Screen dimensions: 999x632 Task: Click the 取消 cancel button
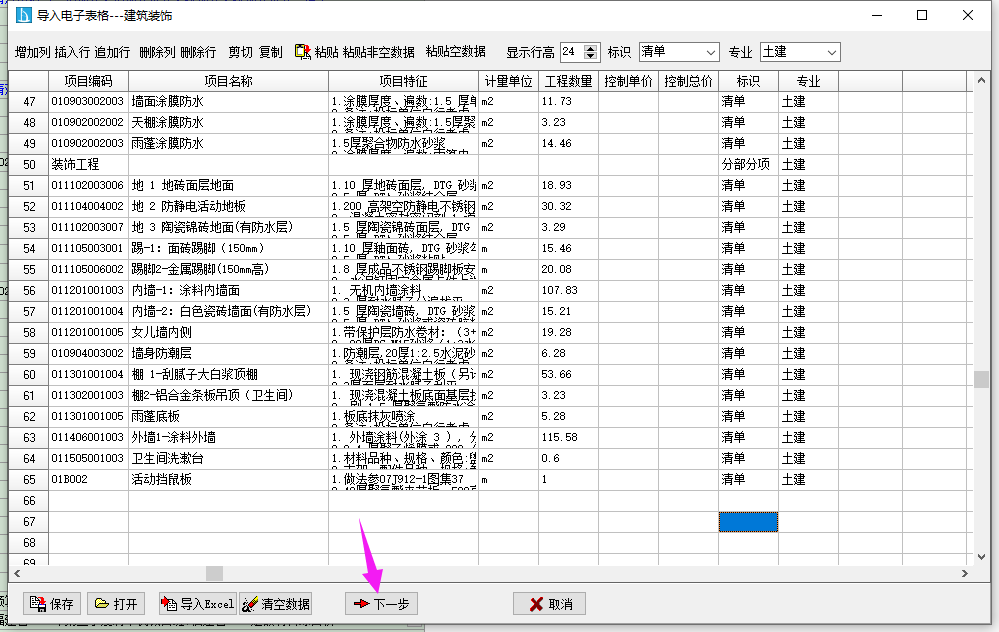[549, 604]
